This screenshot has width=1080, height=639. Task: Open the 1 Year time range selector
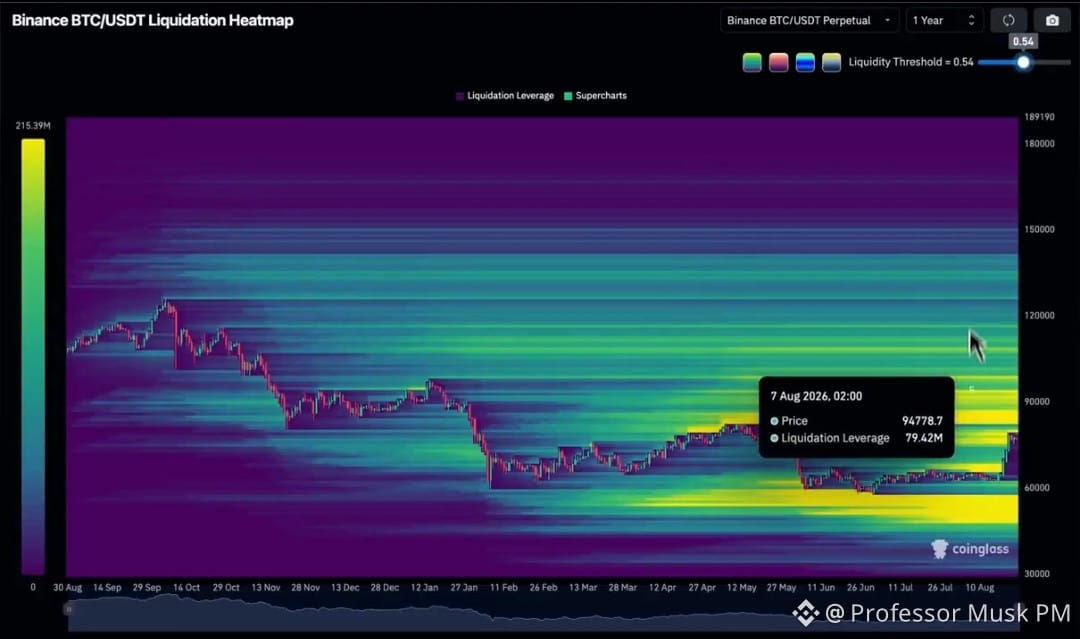tap(944, 20)
